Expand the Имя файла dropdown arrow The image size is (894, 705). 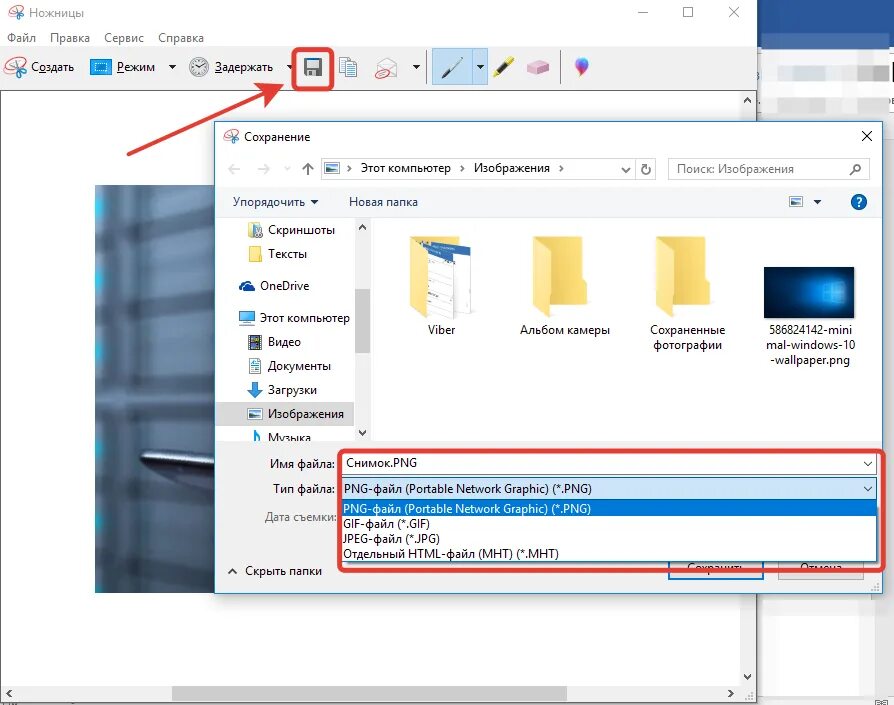(868, 463)
